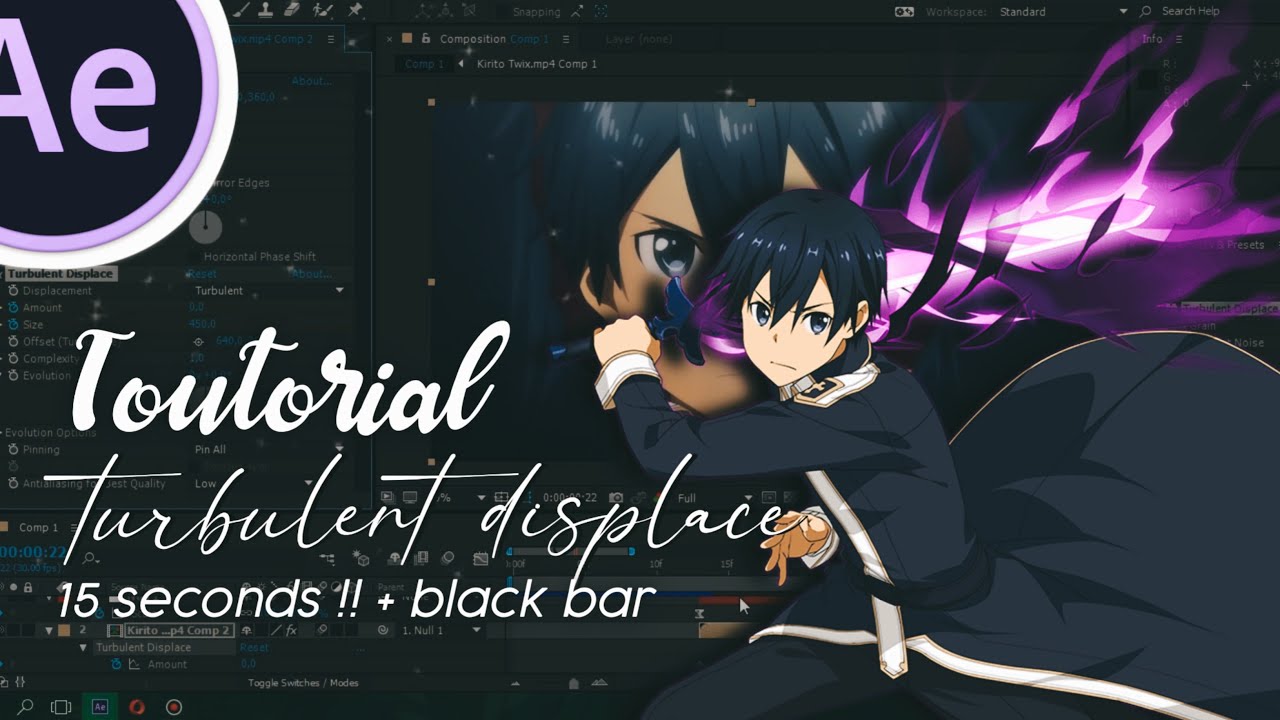1280x720 pixels.
Task: Click the motion blur enable icon in timeline
Action: 448,558
